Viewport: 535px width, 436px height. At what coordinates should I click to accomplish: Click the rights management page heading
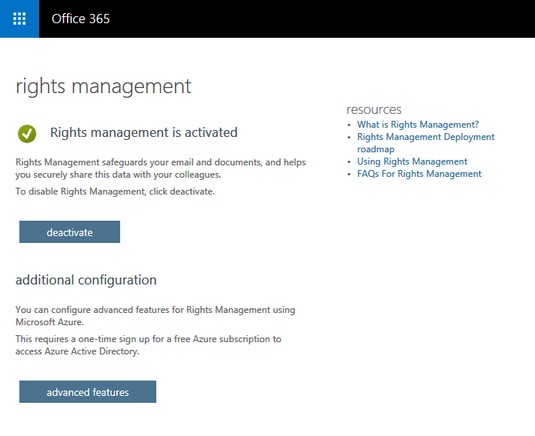coord(103,86)
